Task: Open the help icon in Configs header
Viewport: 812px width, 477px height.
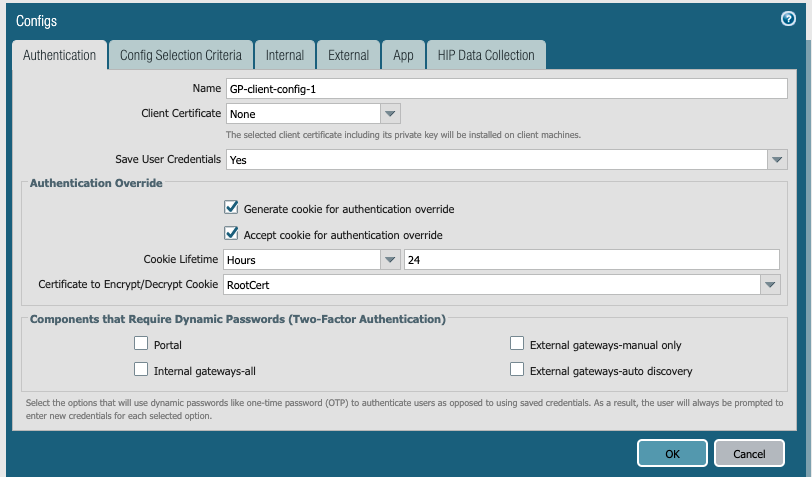Action: pos(788,19)
